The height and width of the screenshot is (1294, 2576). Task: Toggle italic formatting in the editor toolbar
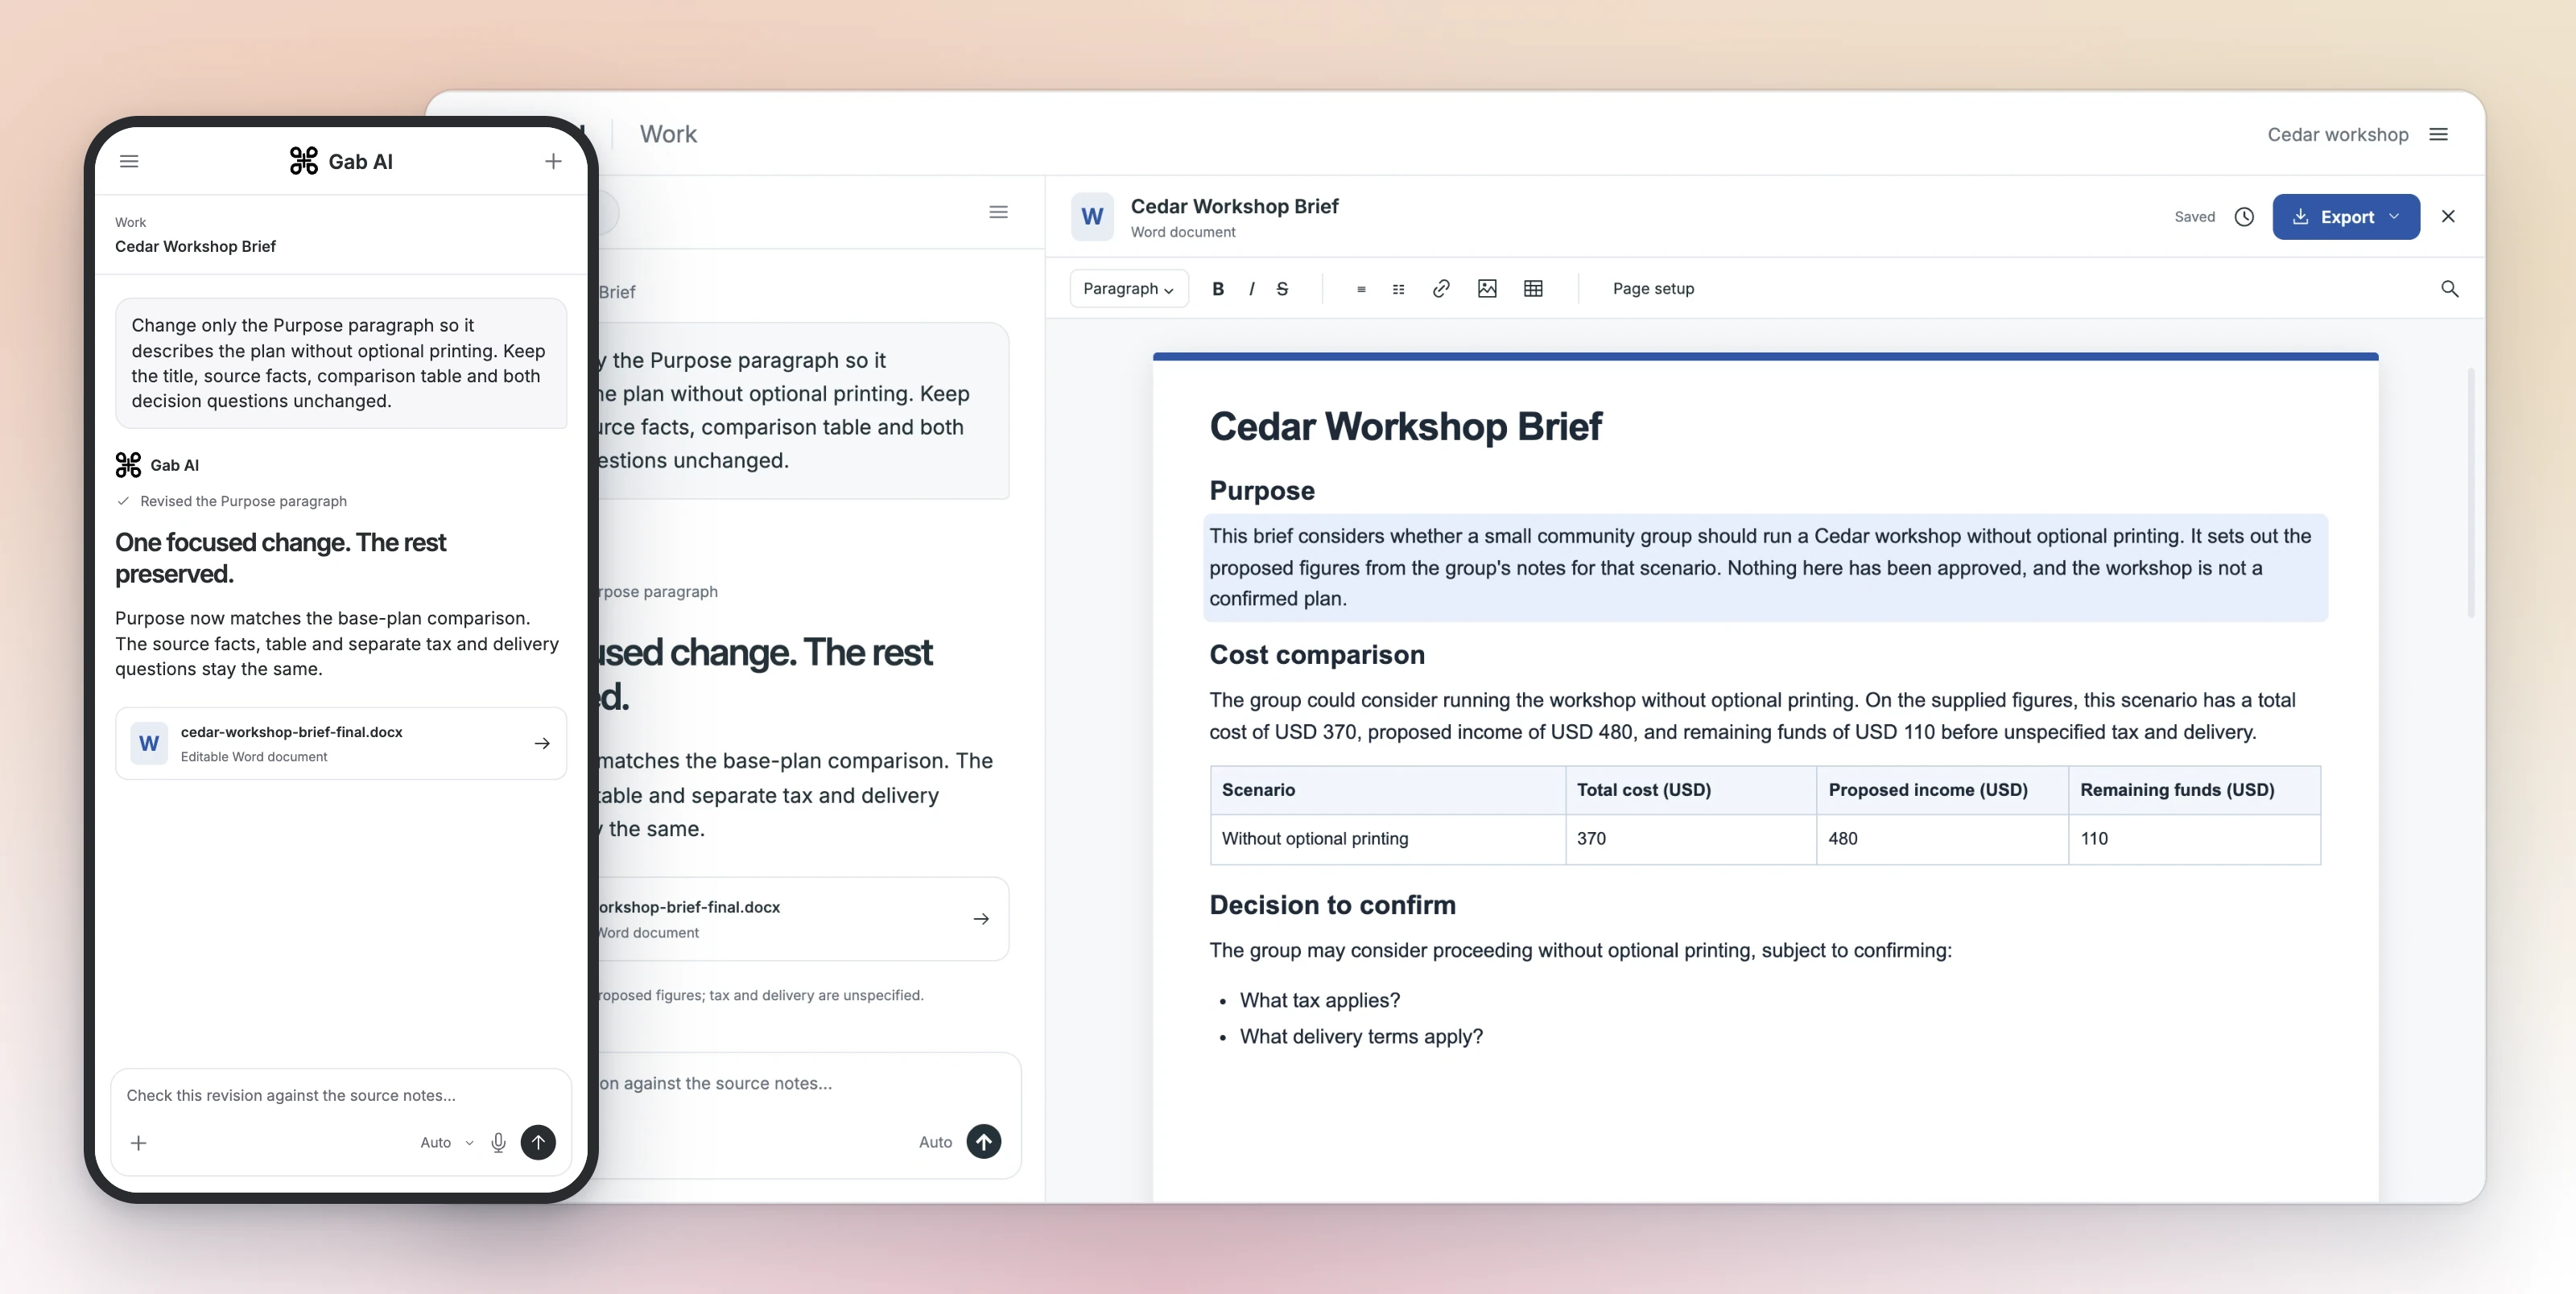1251,289
